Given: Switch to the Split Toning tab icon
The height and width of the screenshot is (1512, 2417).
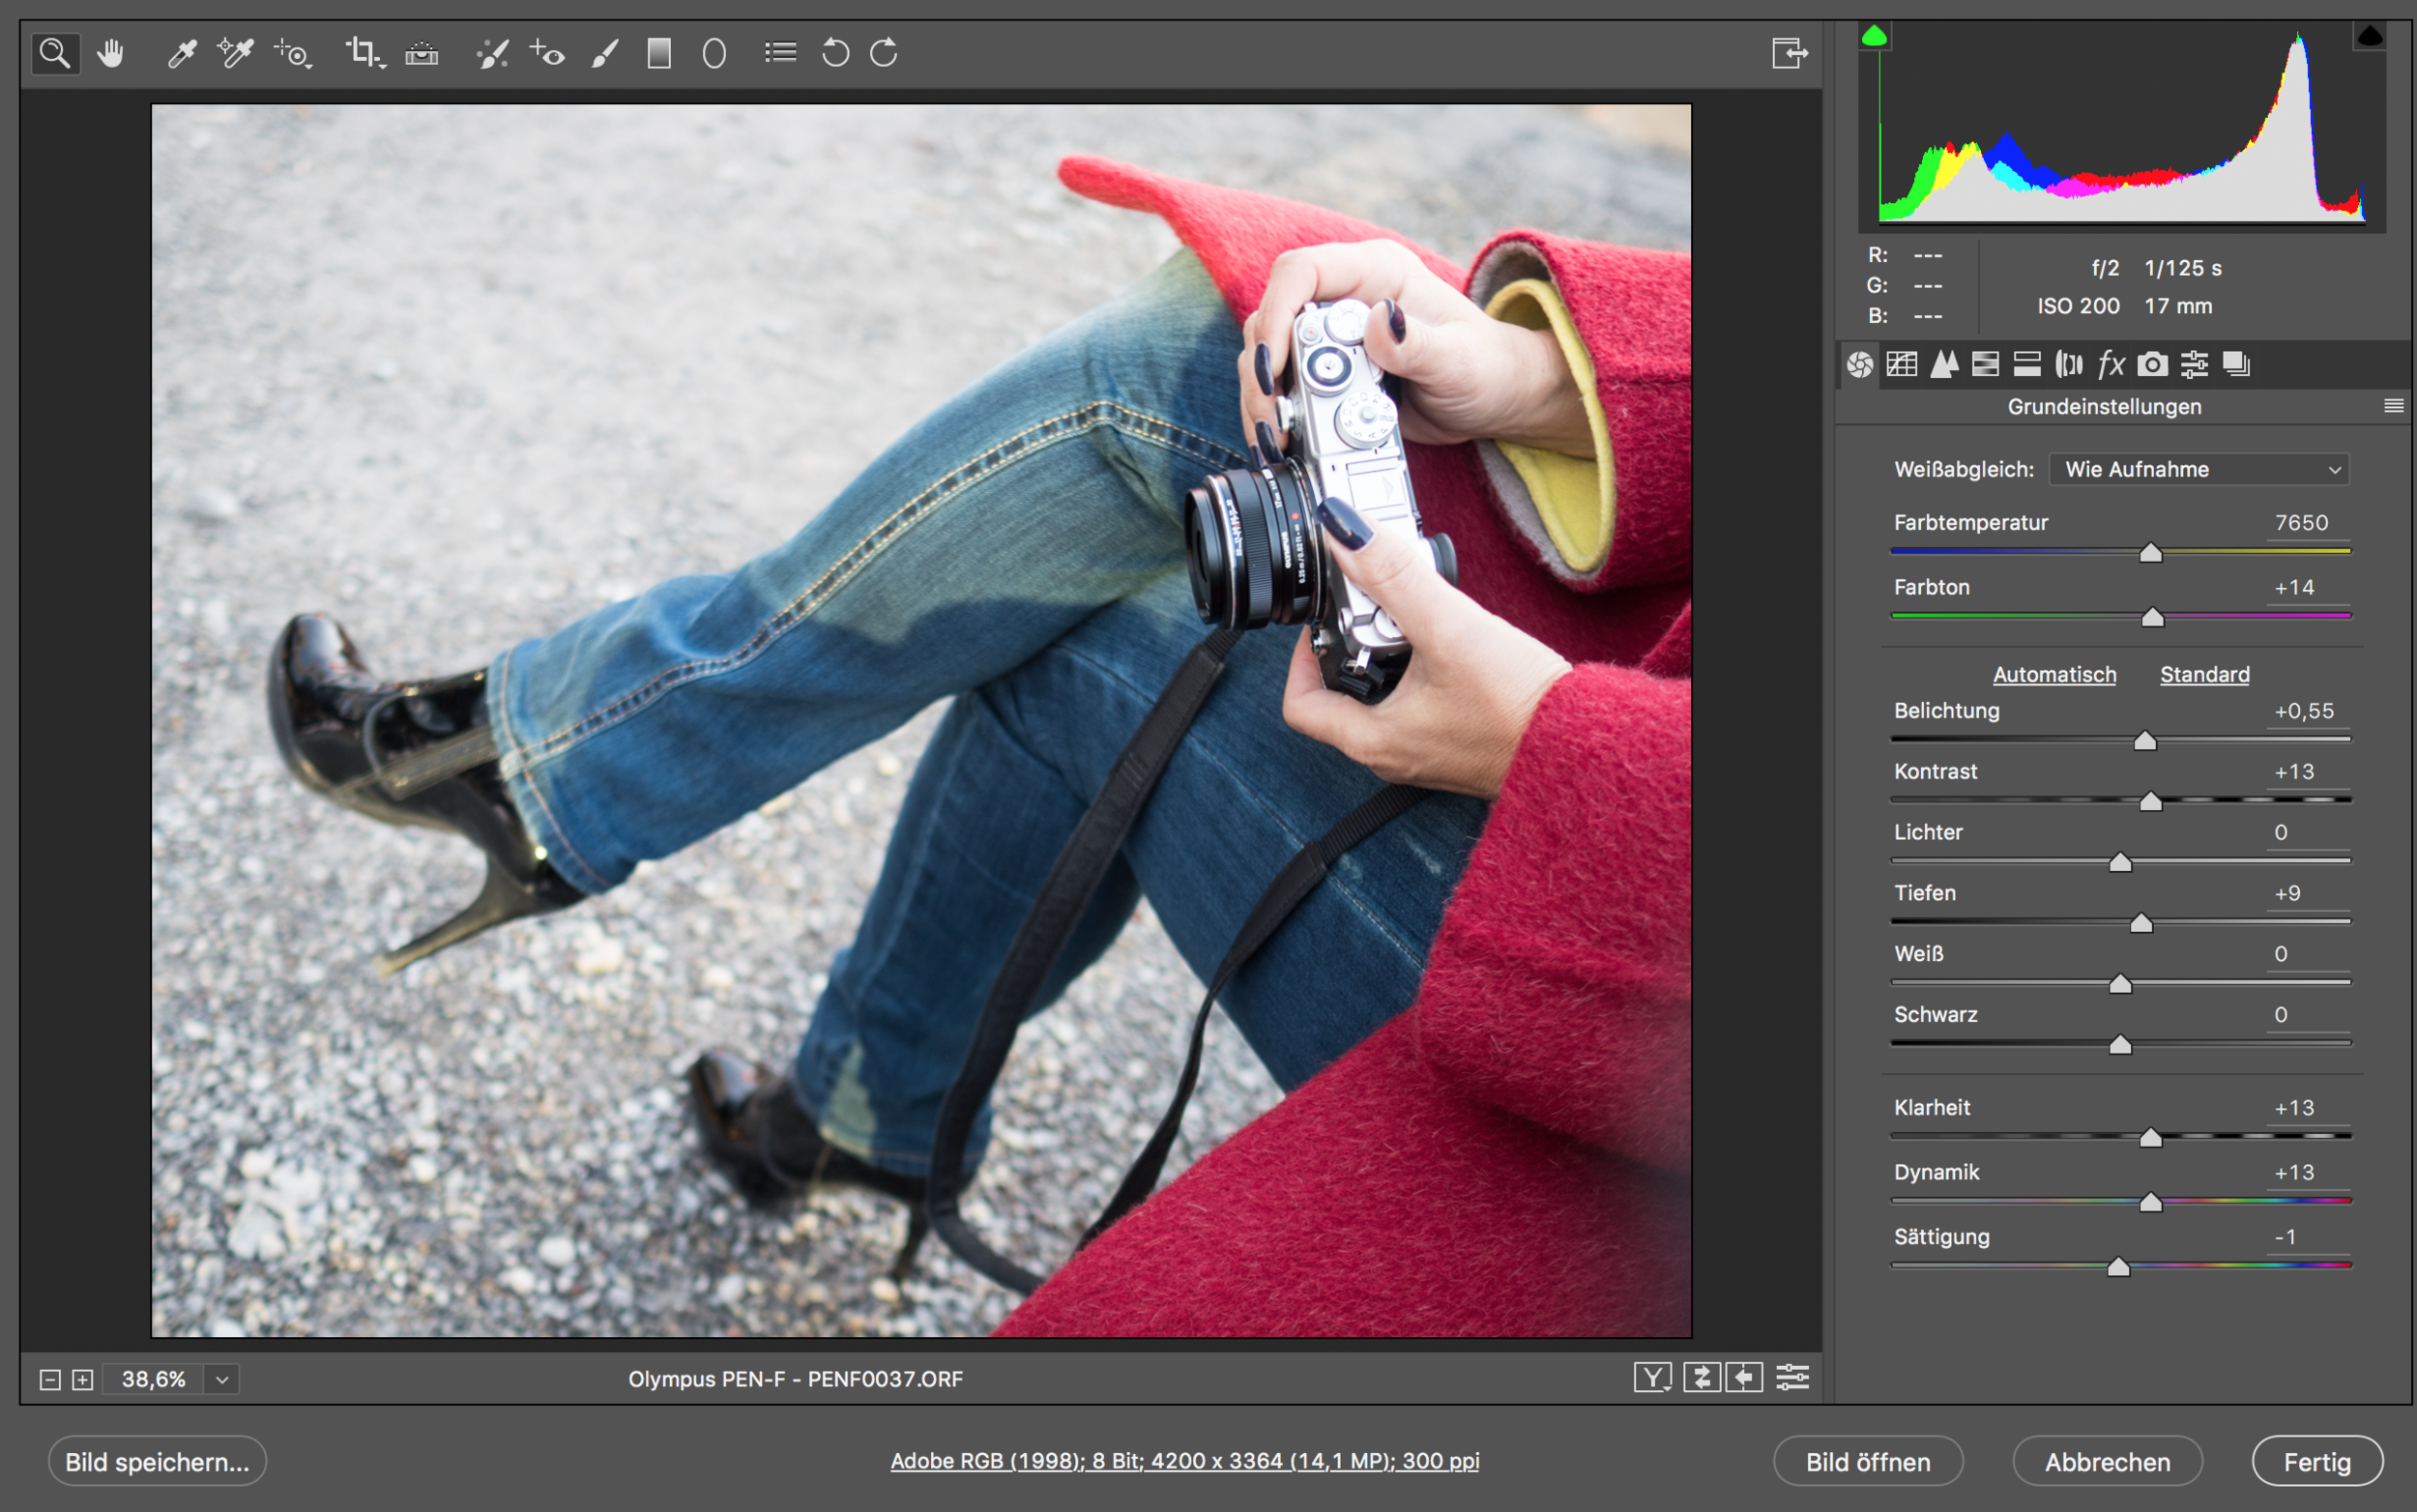Looking at the screenshot, I should pyautogui.click(x=2027, y=365).
